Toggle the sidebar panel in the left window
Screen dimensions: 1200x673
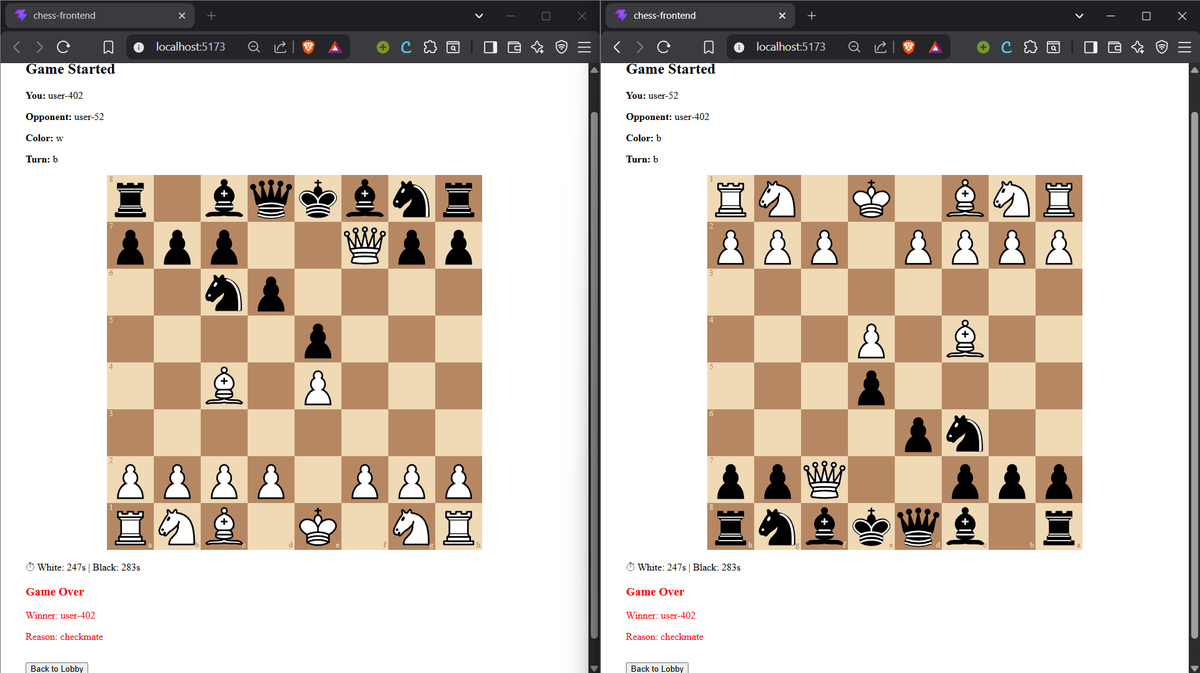490,47
